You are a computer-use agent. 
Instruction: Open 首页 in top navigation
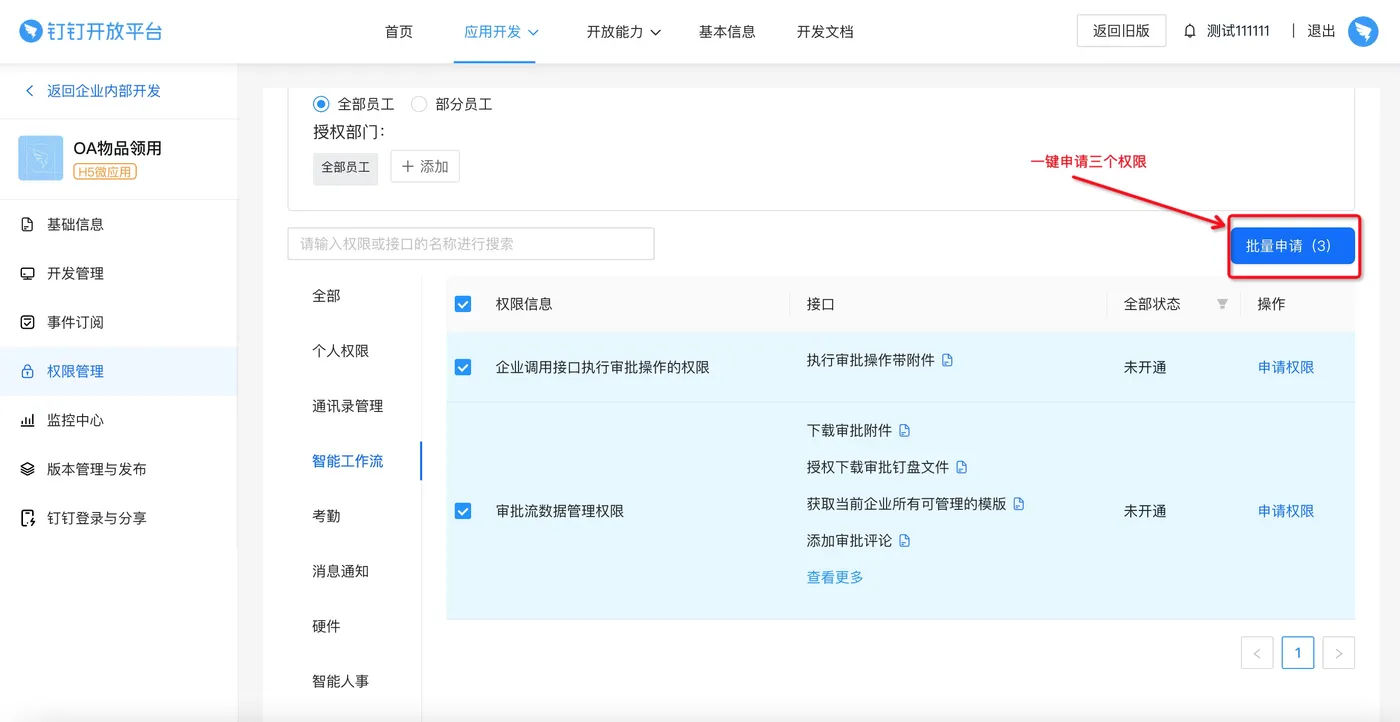(399, 32)
